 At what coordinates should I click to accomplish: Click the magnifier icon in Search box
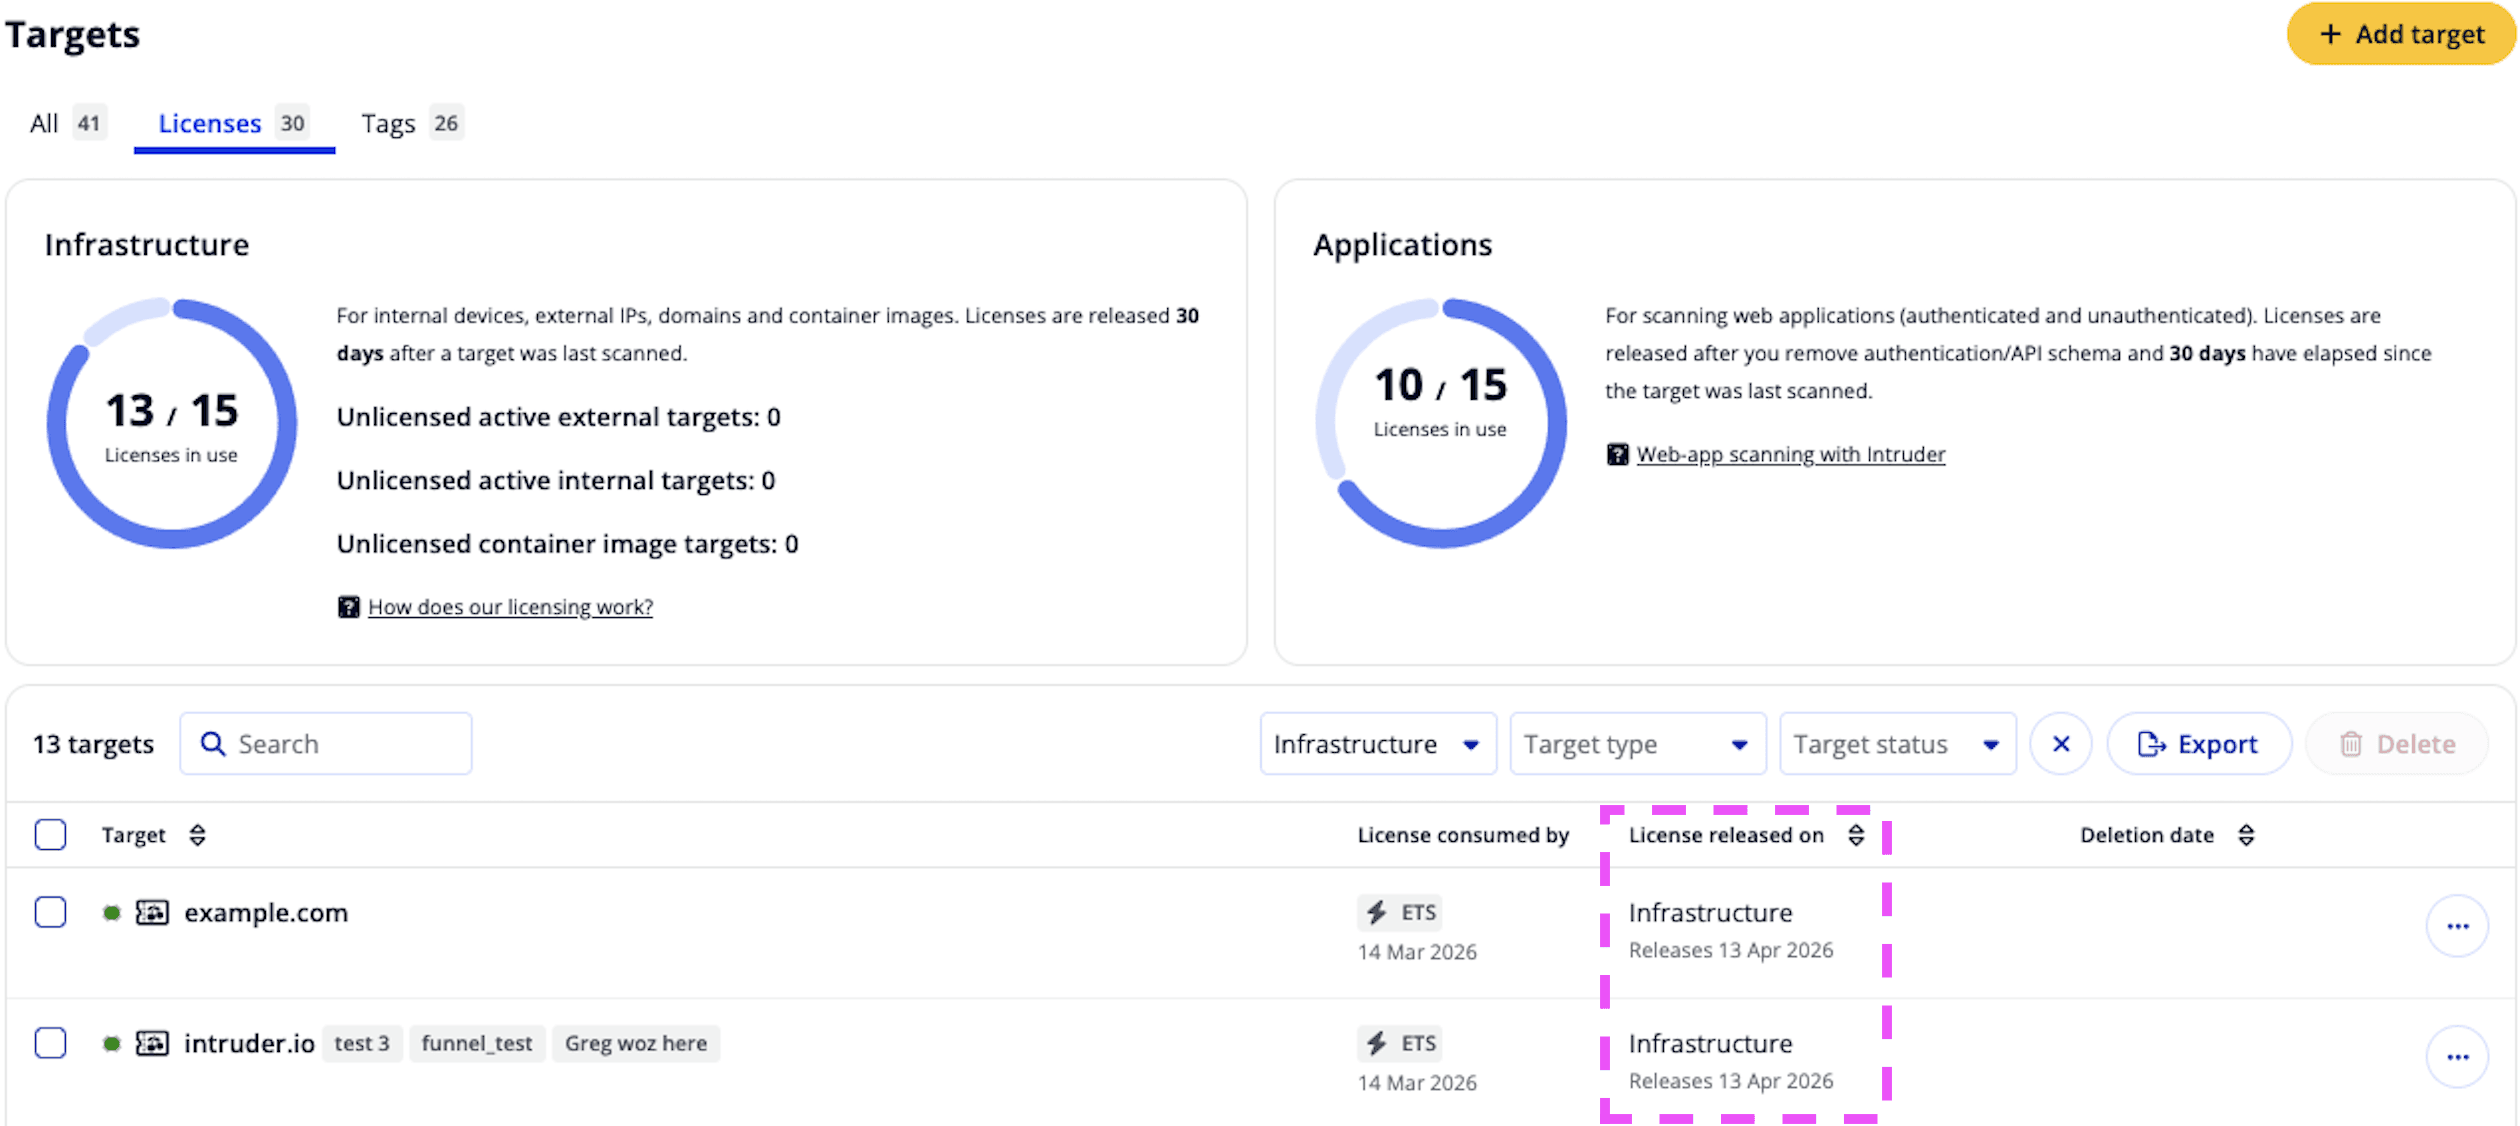(x=212, y=744)
